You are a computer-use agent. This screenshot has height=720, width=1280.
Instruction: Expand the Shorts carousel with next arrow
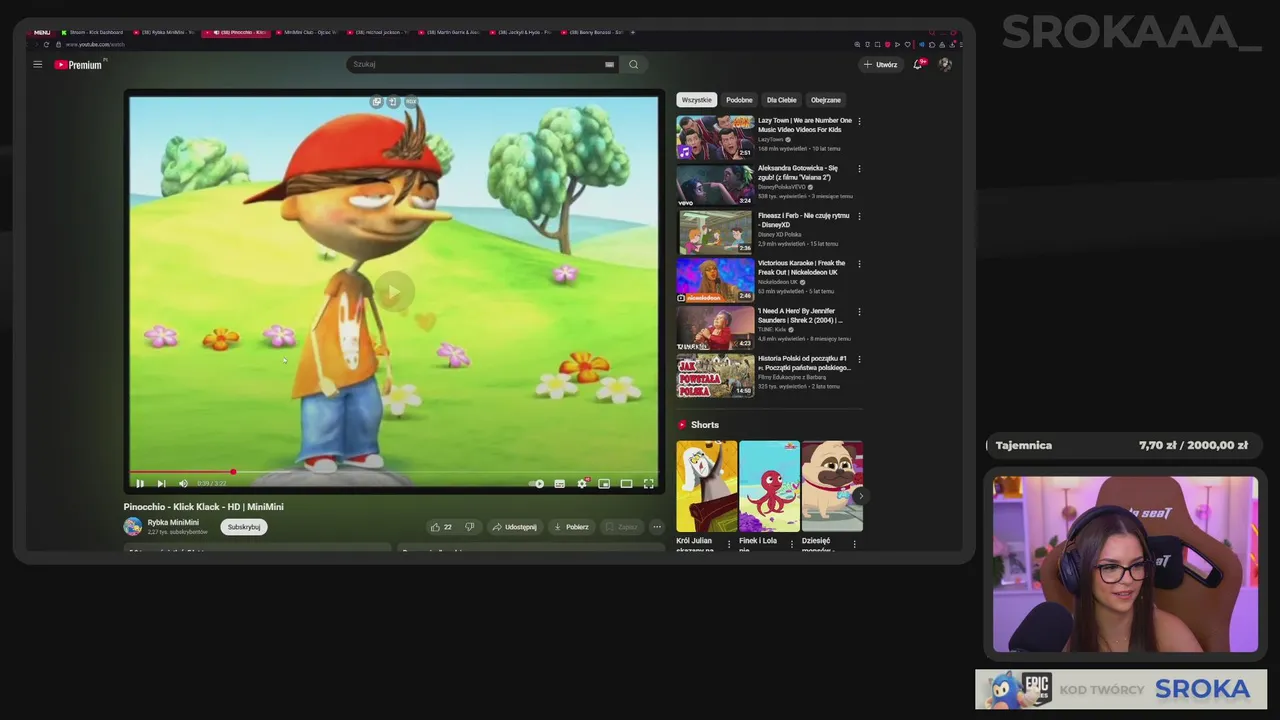point(860,495)
